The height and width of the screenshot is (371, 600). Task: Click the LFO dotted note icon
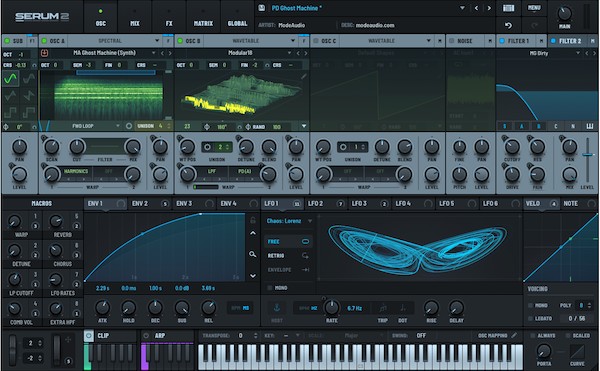[403, 308]
